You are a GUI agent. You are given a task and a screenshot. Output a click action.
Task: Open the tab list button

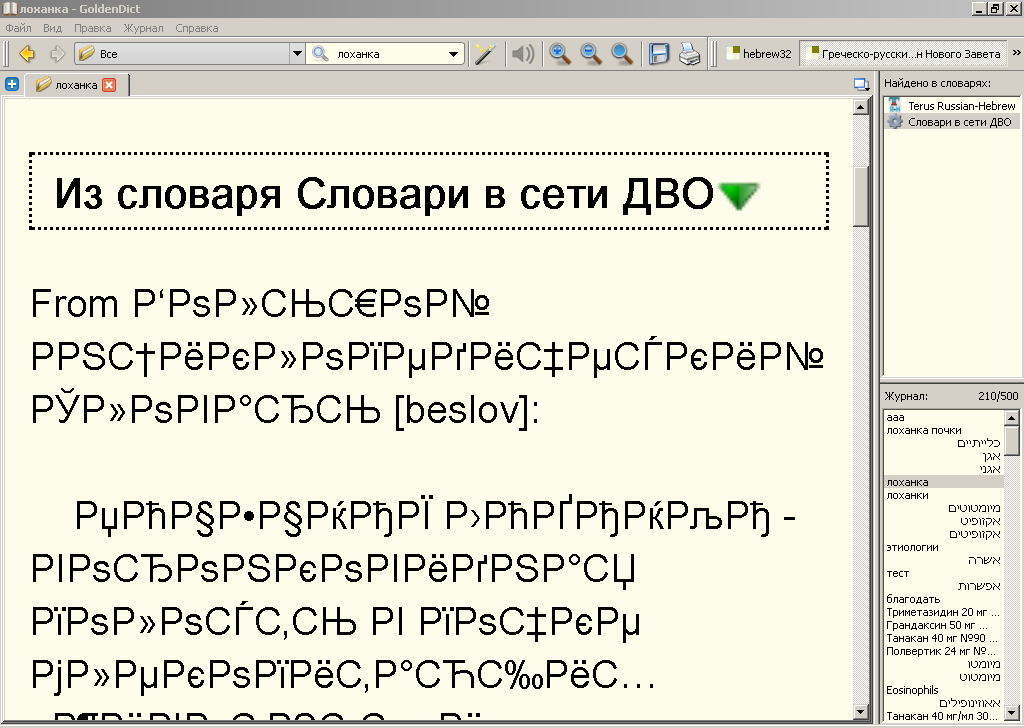click(x=861, y=84)
